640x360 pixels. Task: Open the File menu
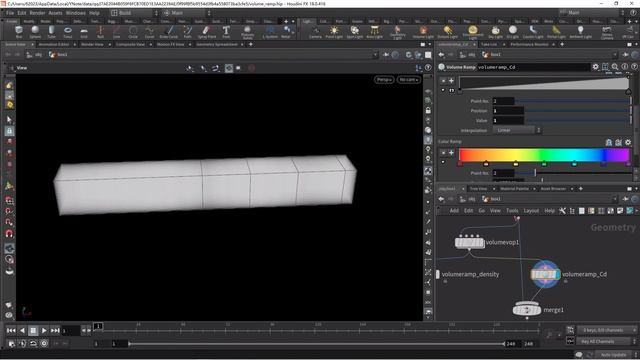(x=10, y=13)
